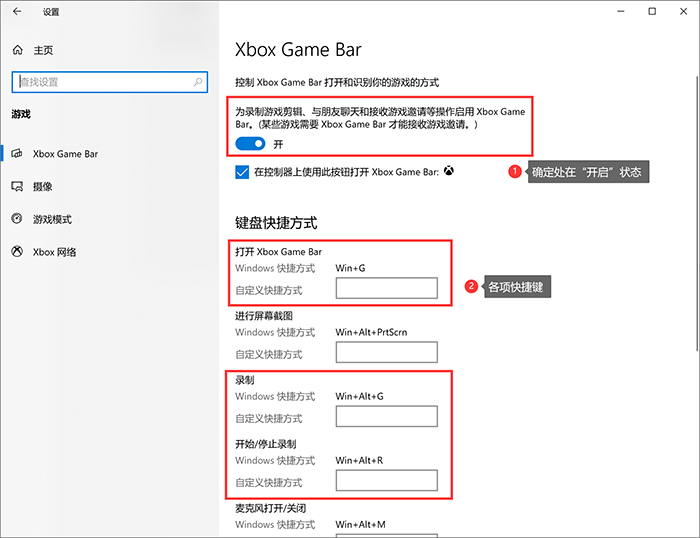Open the Xbox Game Bar settings page
700x538 pixels.
(x=65, y=154)
